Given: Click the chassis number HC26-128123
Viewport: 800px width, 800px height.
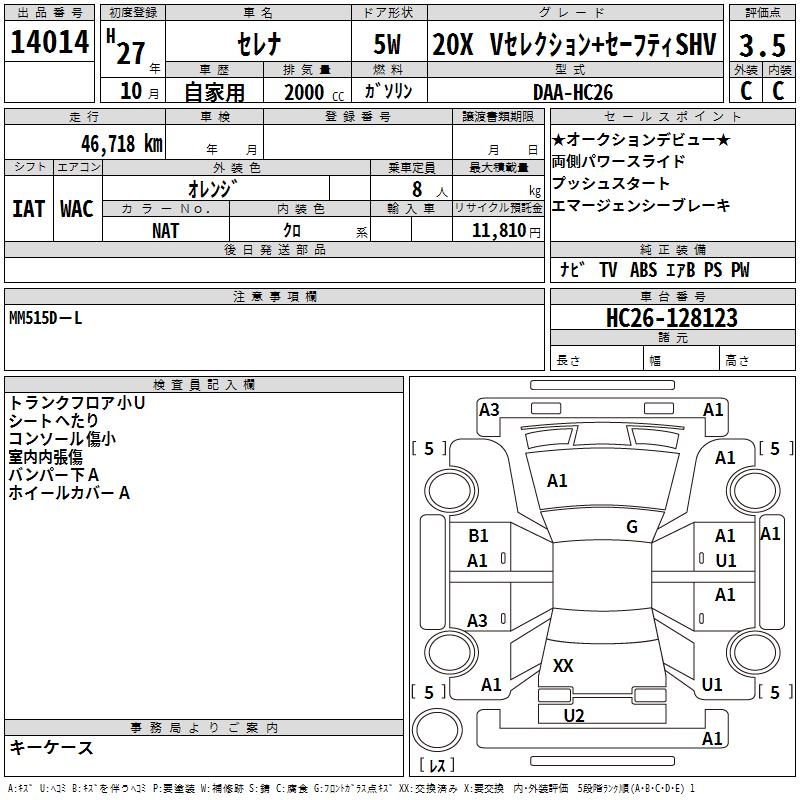Looking at the screenshot, I should click(672, 318).
